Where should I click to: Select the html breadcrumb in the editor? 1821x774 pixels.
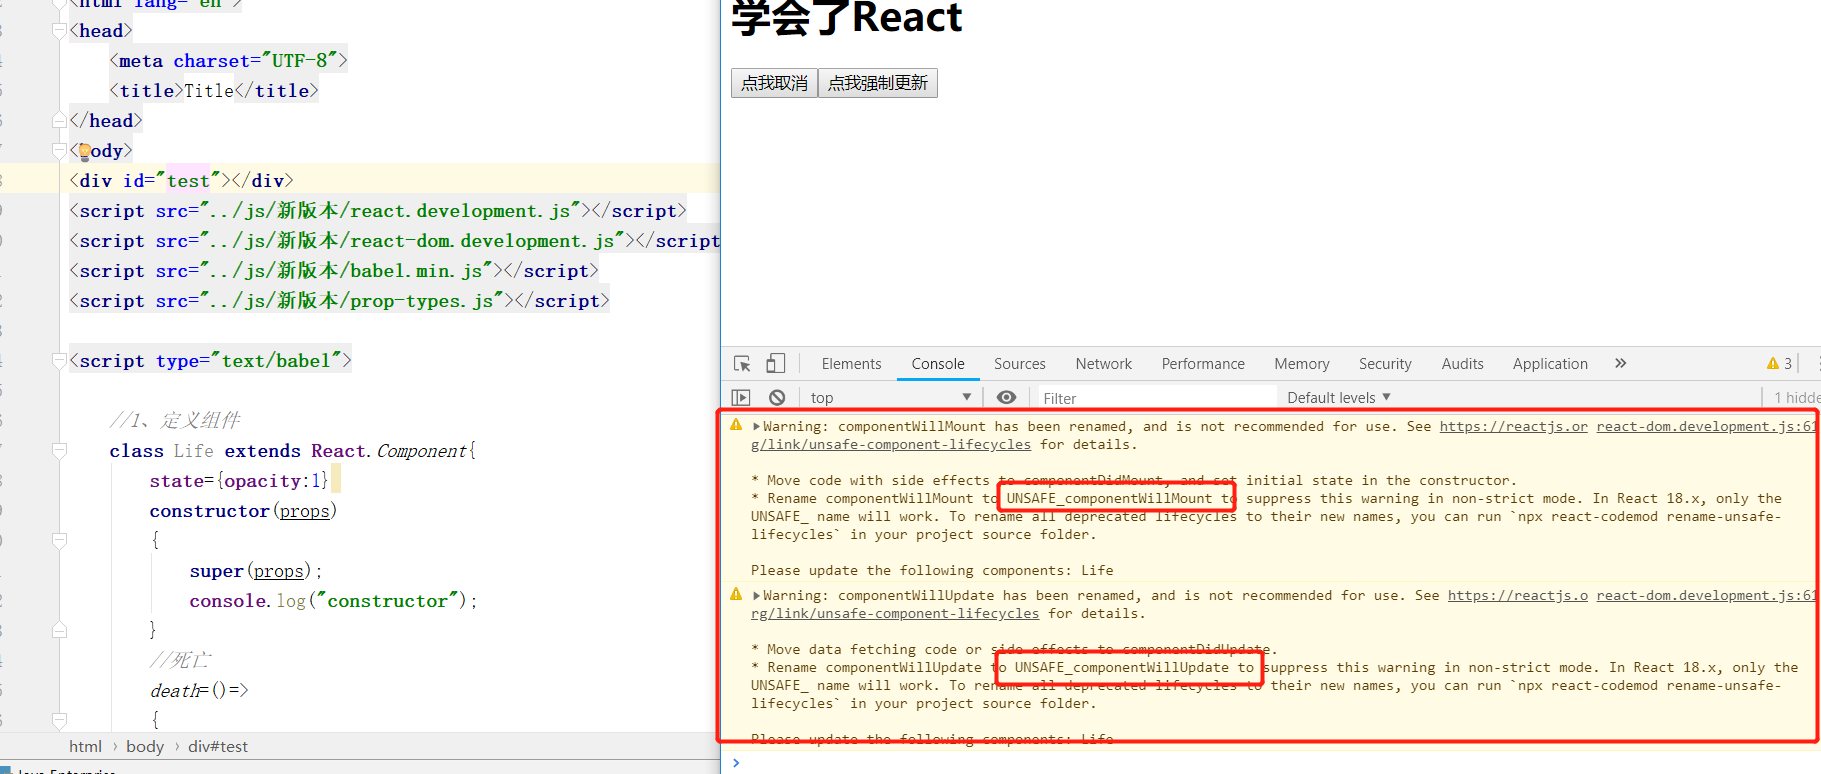click(x=85, y=746)
